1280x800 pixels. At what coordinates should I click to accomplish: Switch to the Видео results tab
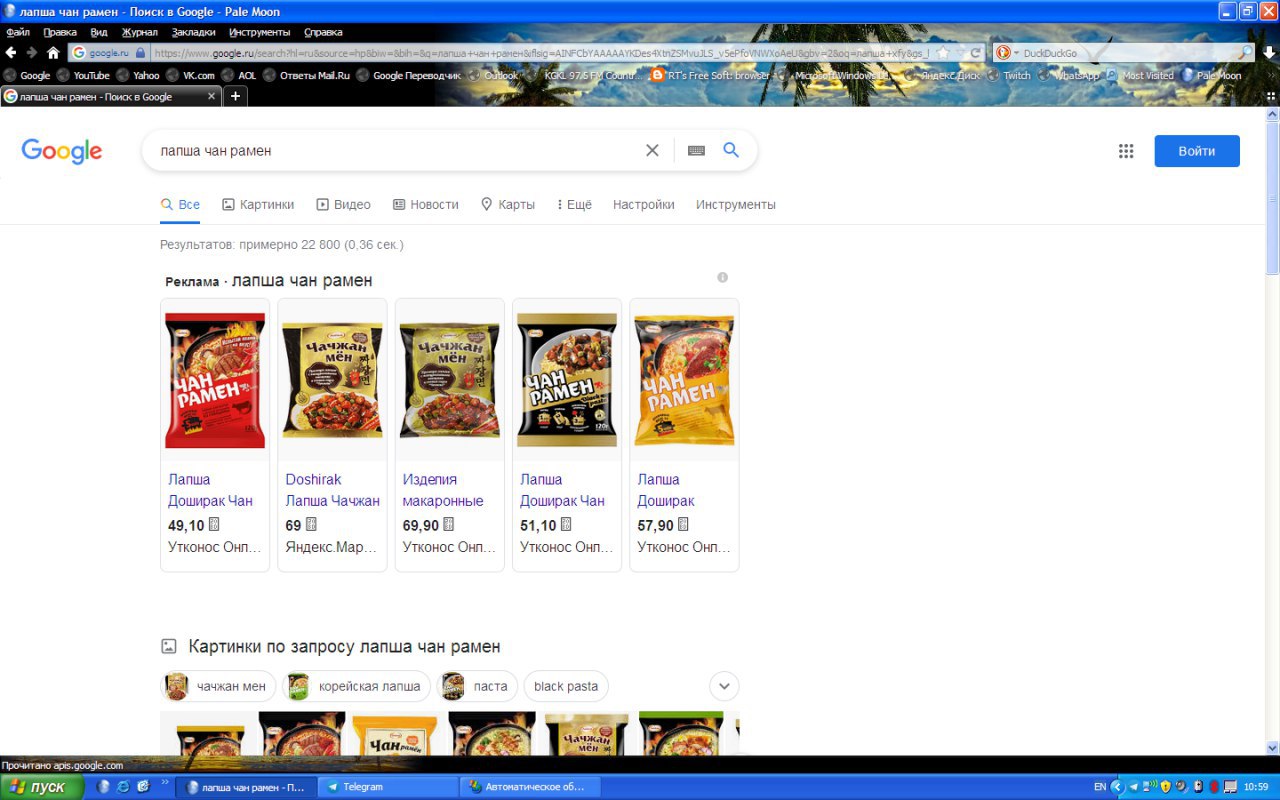pos(343,204)
